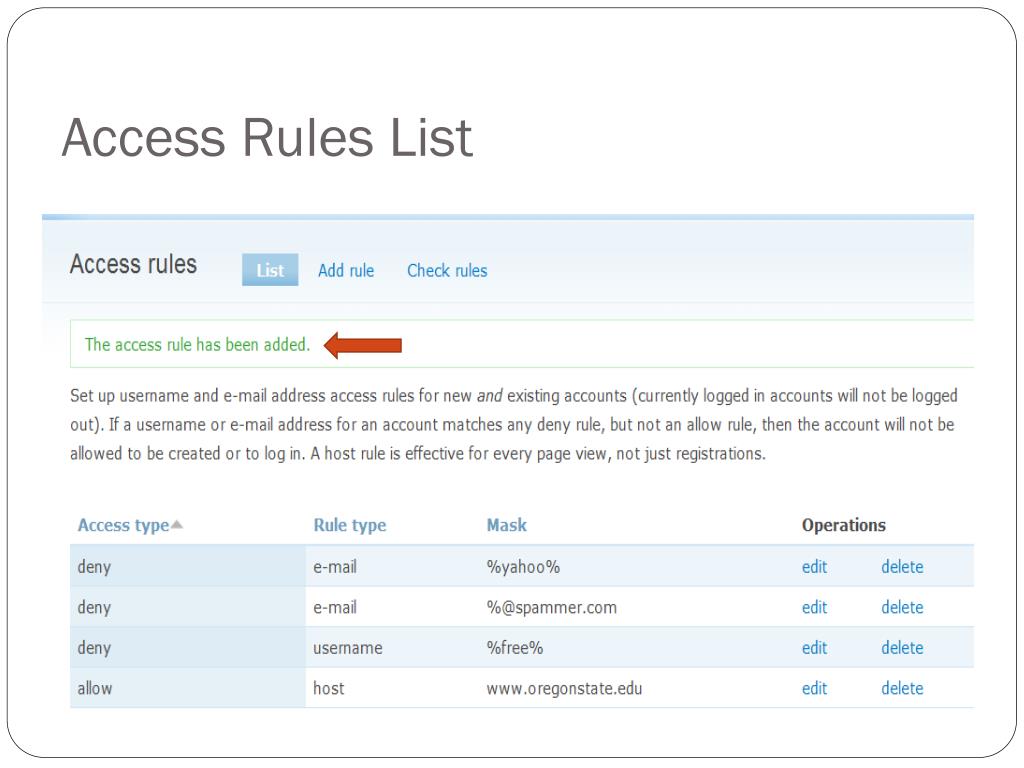Edit the %@spammer.com rule
The height and width of the screenshot is (768, 1024).
(x=814, y=607)
